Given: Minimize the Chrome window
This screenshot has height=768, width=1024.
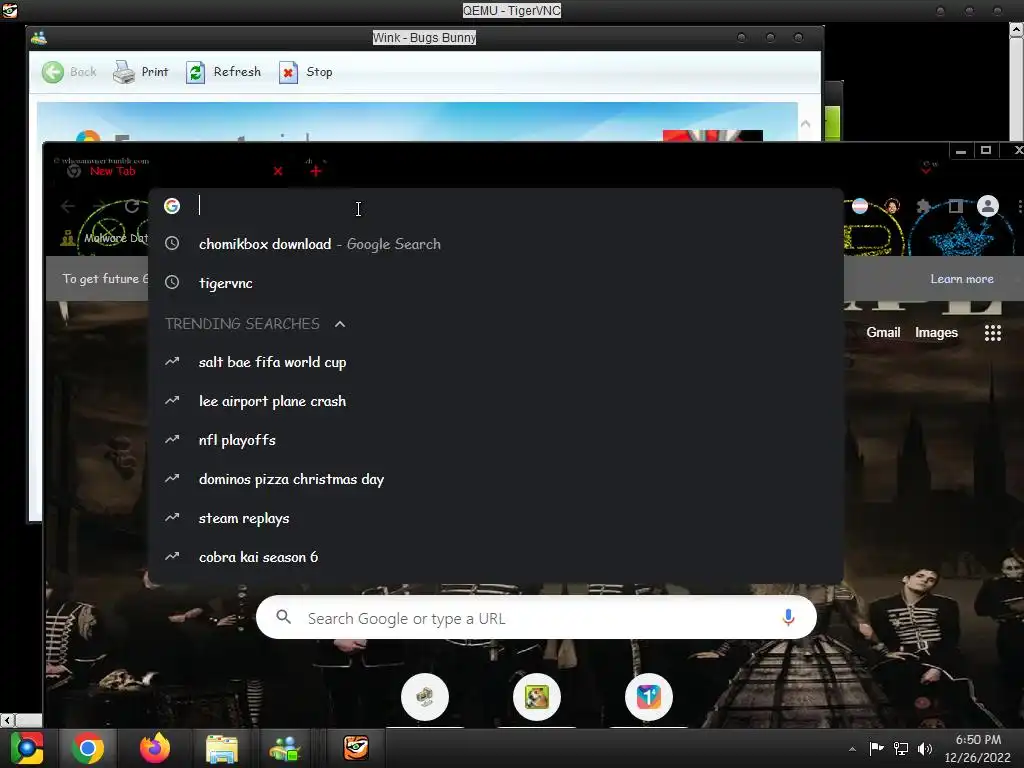Looking at the screenshot, I should point(961,151).
